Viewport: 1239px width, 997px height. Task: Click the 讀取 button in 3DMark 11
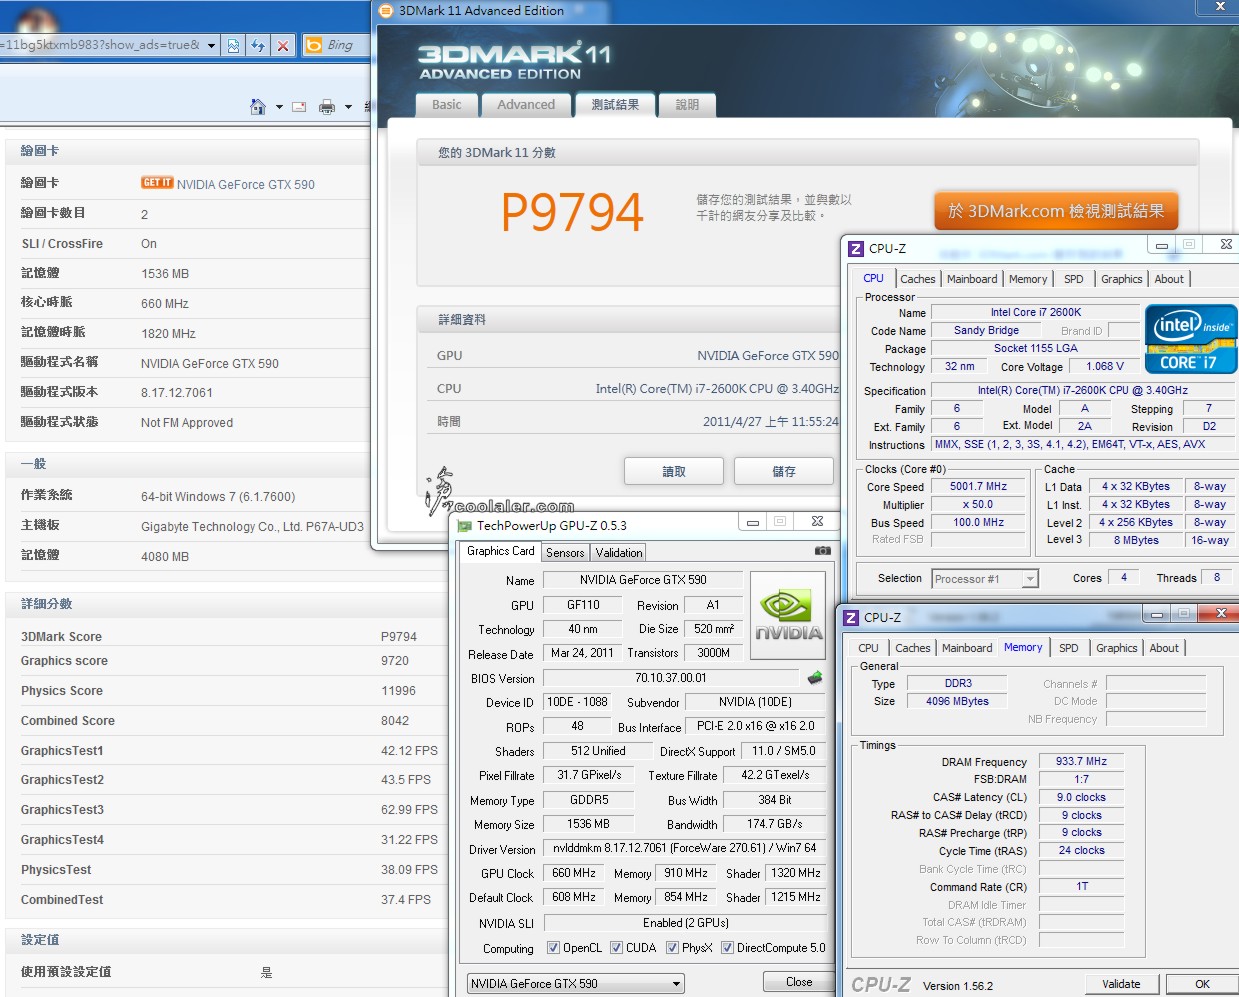coord(674,471)
